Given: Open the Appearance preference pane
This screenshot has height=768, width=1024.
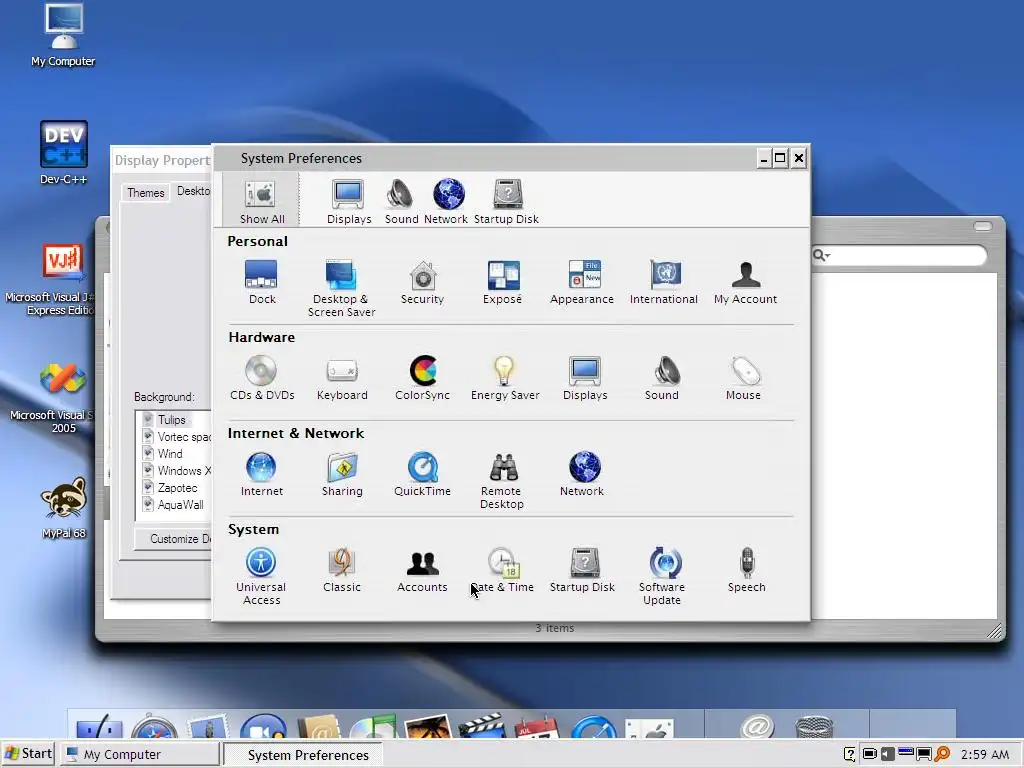Looking at the screenshot, I should [582, 281].
